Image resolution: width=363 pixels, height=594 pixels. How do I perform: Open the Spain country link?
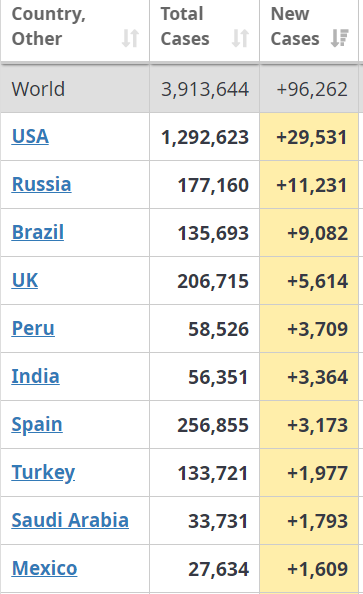click(37, 425)
